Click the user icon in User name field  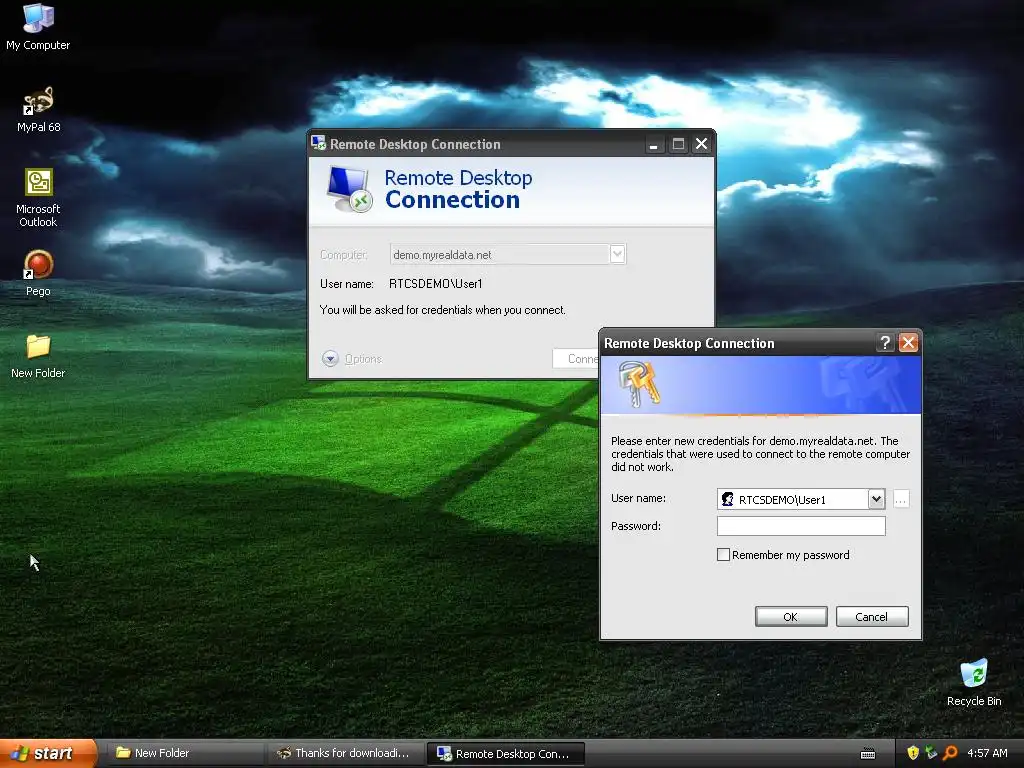coord(727,500)
